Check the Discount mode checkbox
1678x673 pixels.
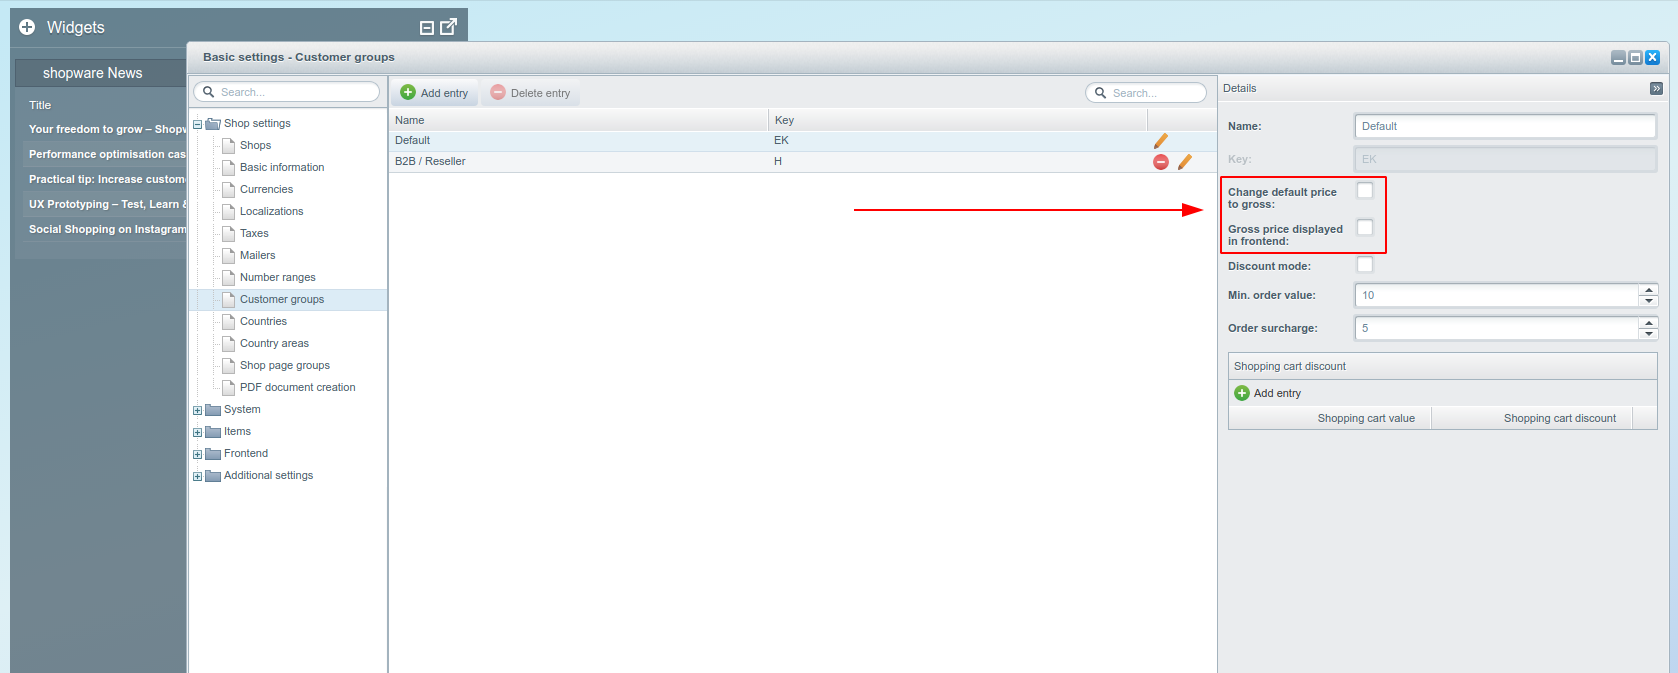[x=1365, y=265]
